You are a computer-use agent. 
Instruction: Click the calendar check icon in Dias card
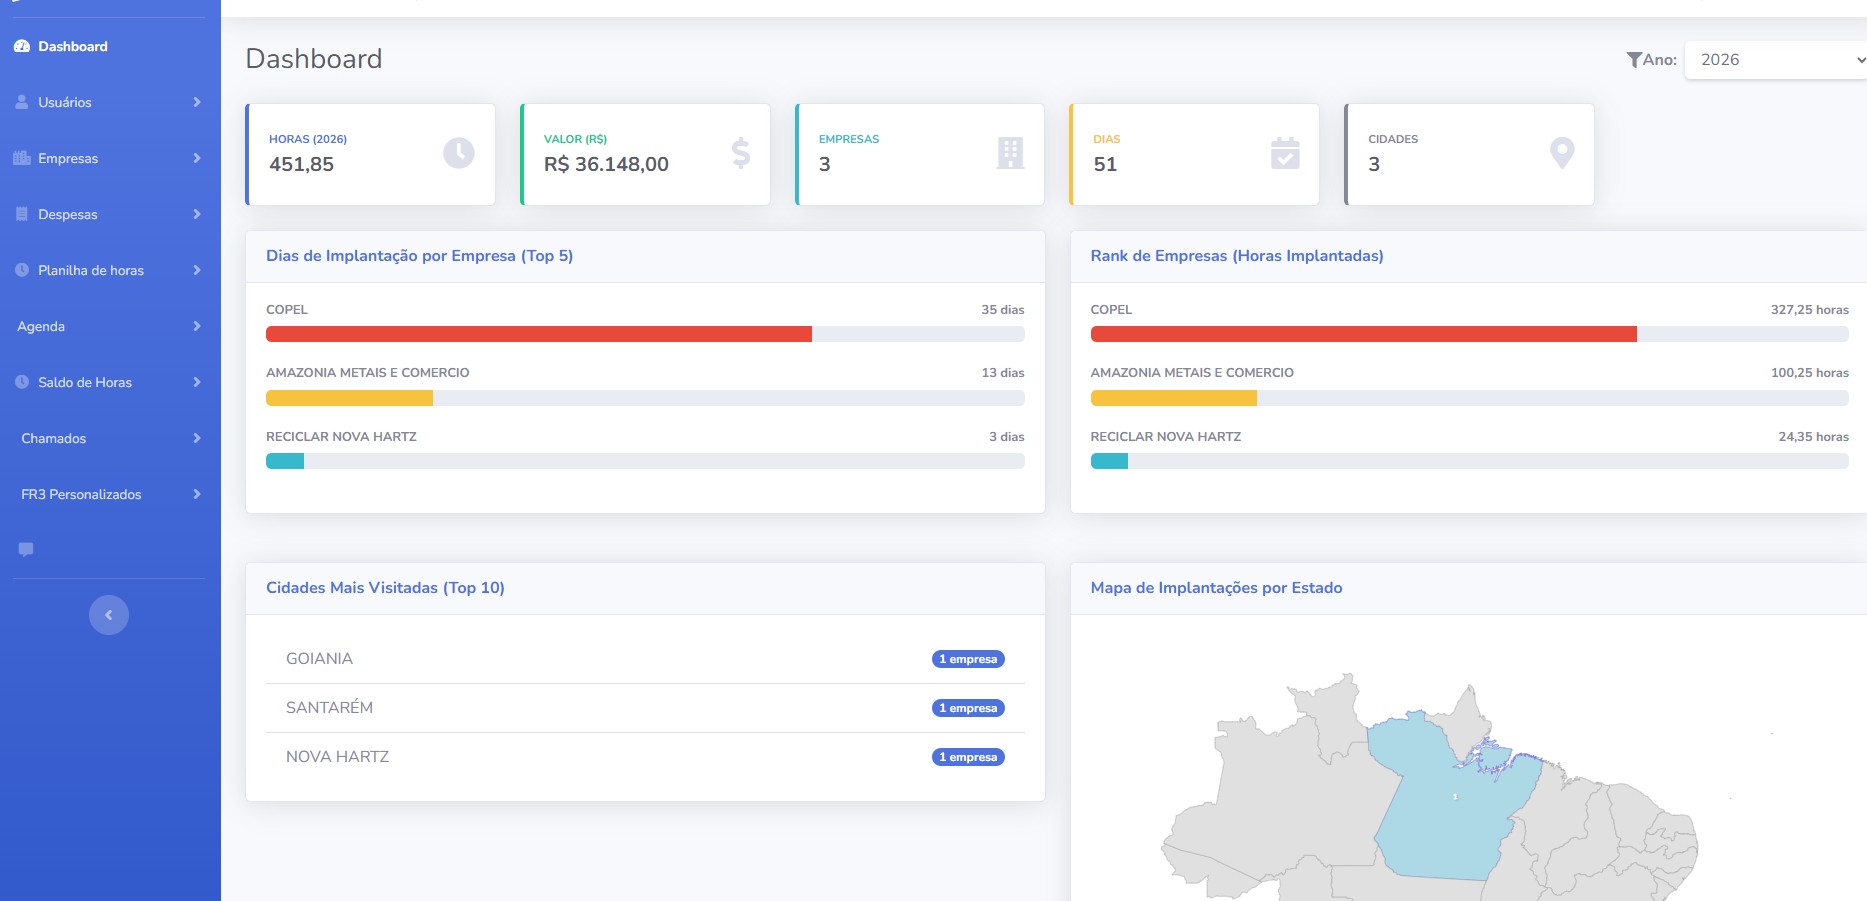[x=1285, y=153]
